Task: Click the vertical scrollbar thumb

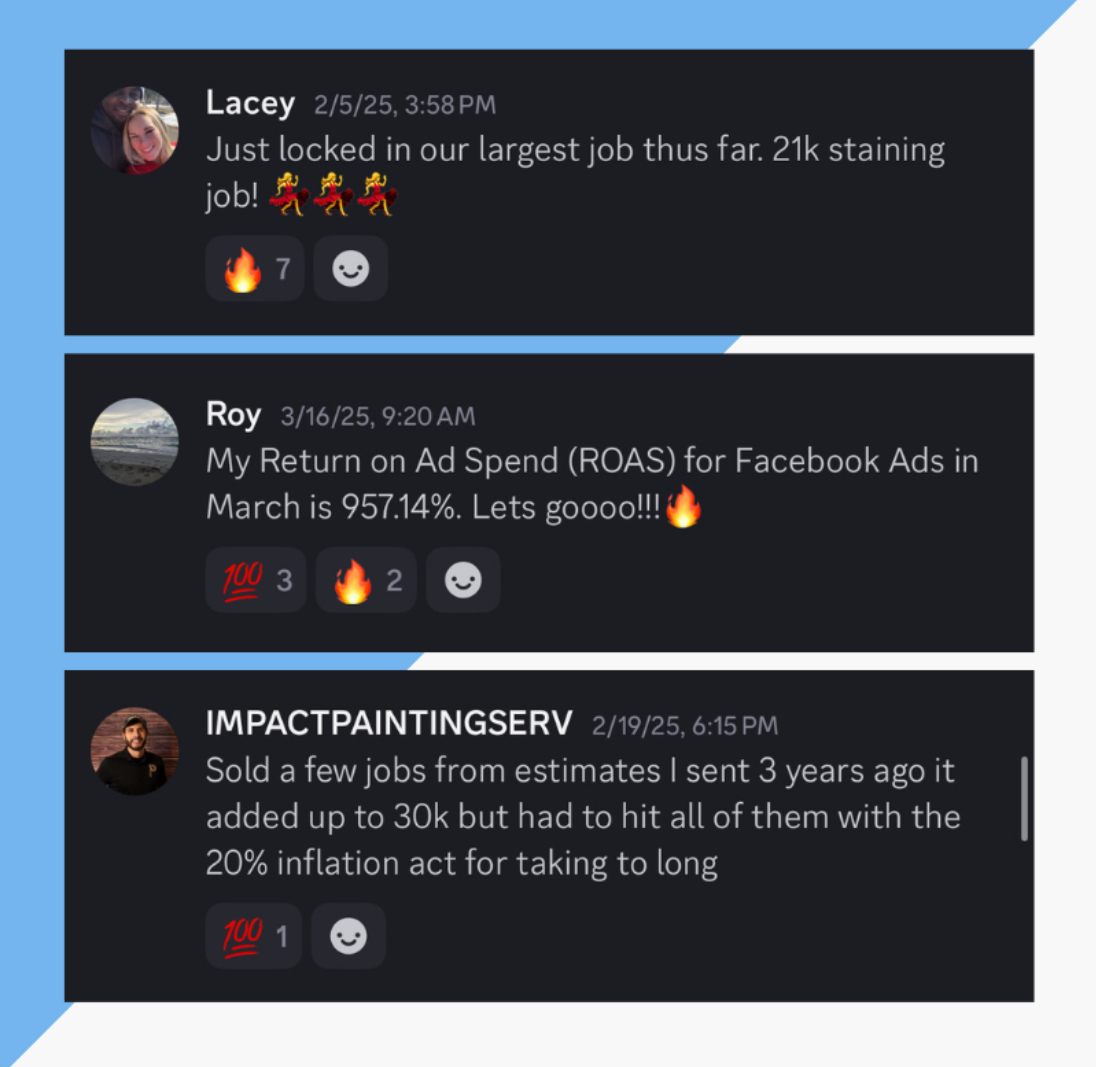Action: [1024, 798]
